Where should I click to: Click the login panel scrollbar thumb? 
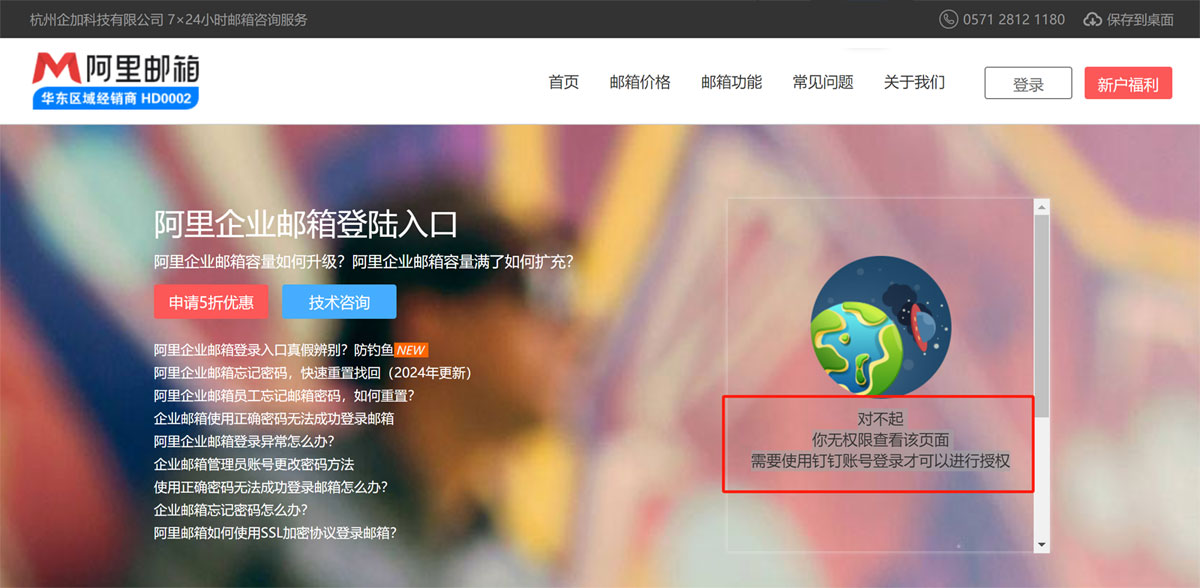tap(1041, 315)
